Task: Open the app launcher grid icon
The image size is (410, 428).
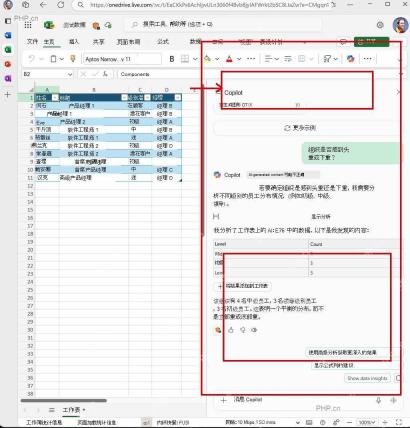Action: (x=28, y=25)
